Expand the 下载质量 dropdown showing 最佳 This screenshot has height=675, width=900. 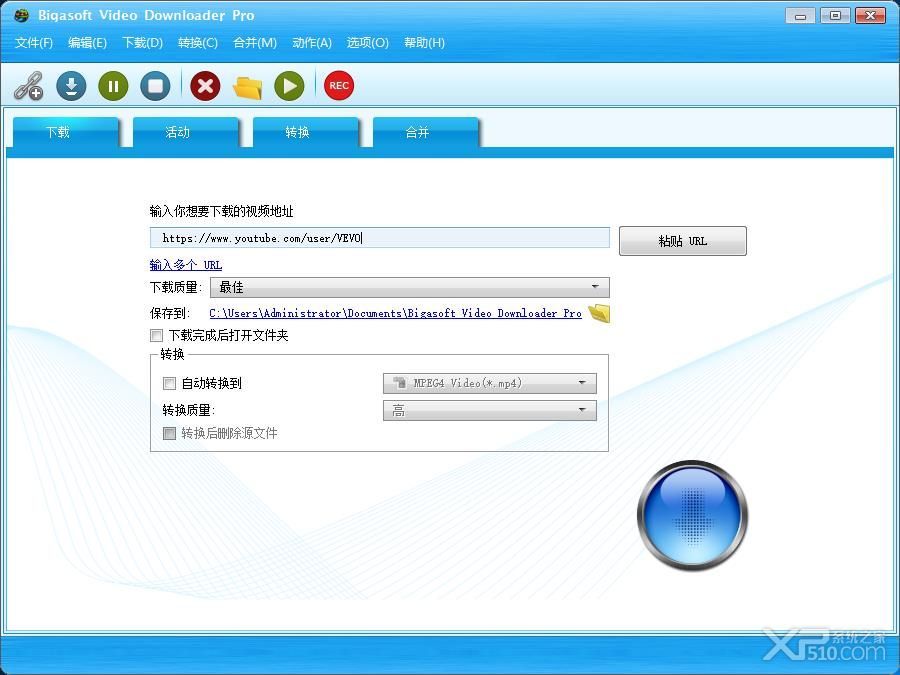410,288
